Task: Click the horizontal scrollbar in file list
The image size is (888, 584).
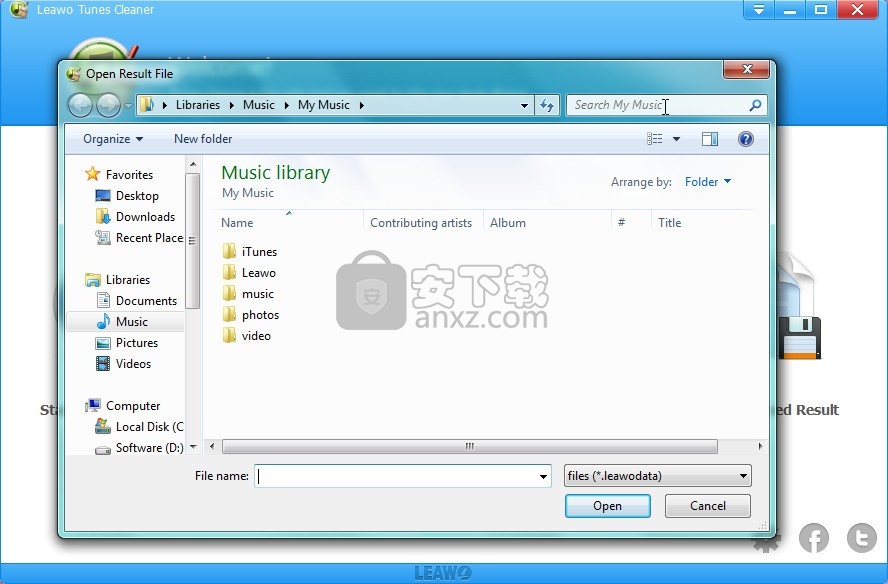Action: point(469,447)
